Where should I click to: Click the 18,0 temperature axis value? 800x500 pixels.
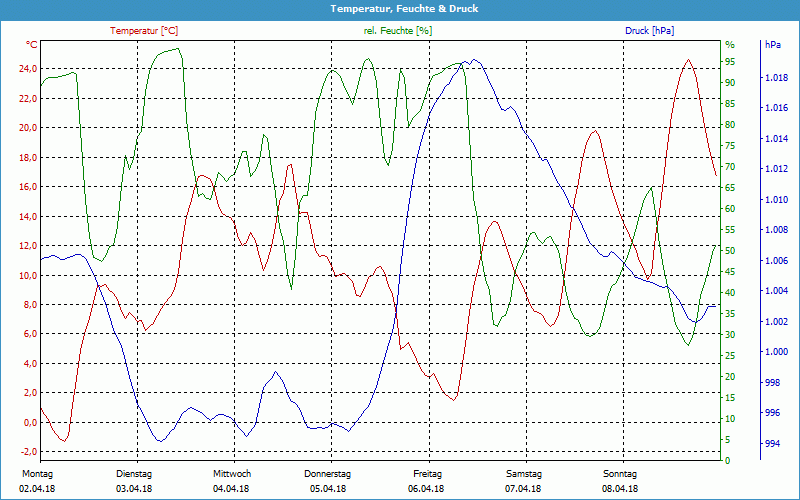pyautogui.click(x=28, y=158)
